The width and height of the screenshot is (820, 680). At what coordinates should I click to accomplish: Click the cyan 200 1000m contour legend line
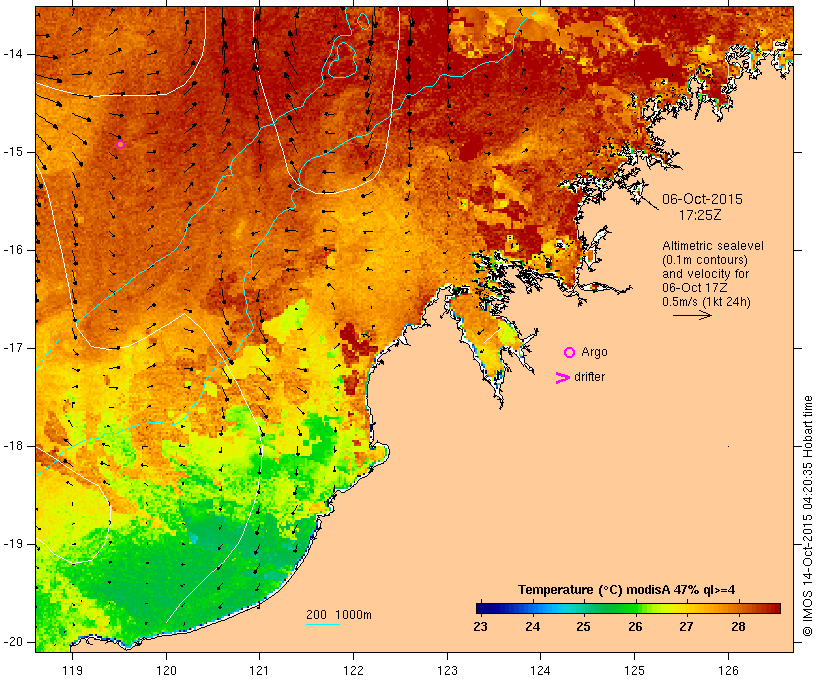point(323,624)
